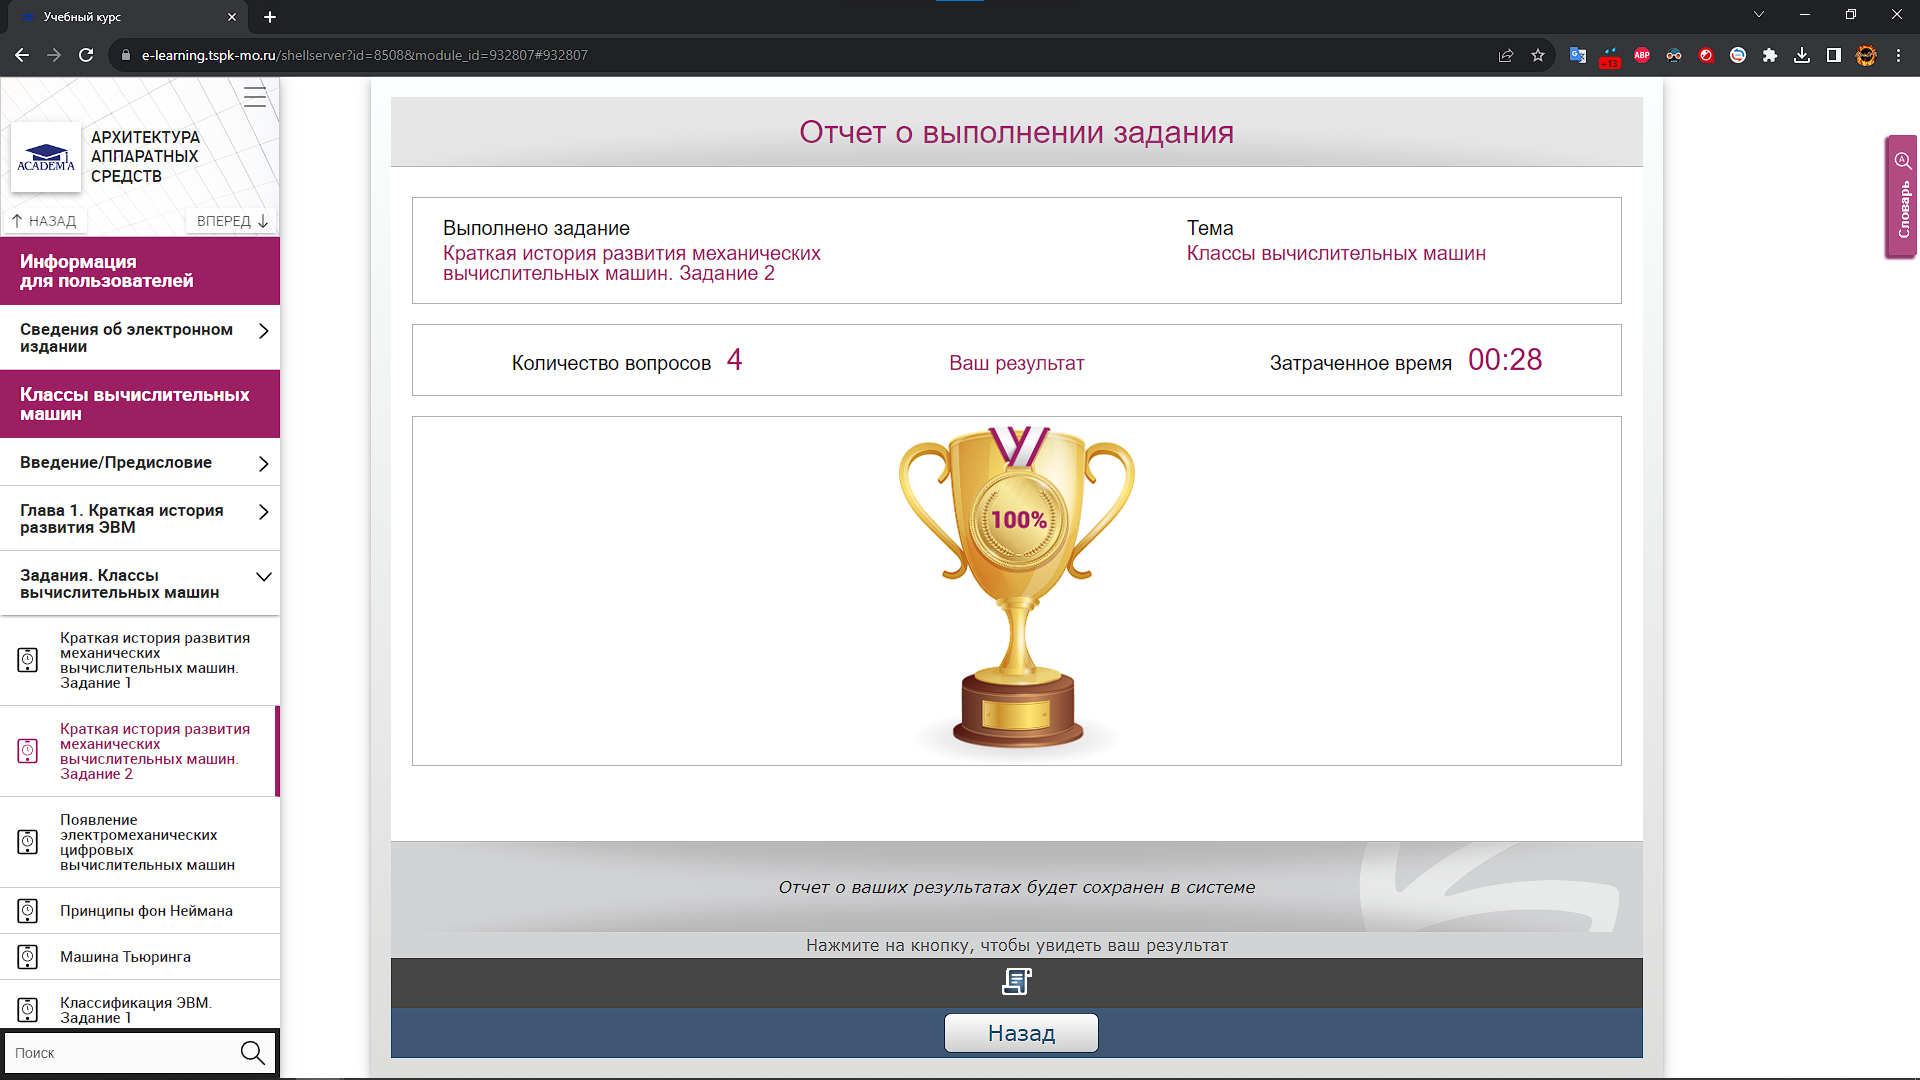Click the search magnifier icon in sidebar

click(252, 1053)
